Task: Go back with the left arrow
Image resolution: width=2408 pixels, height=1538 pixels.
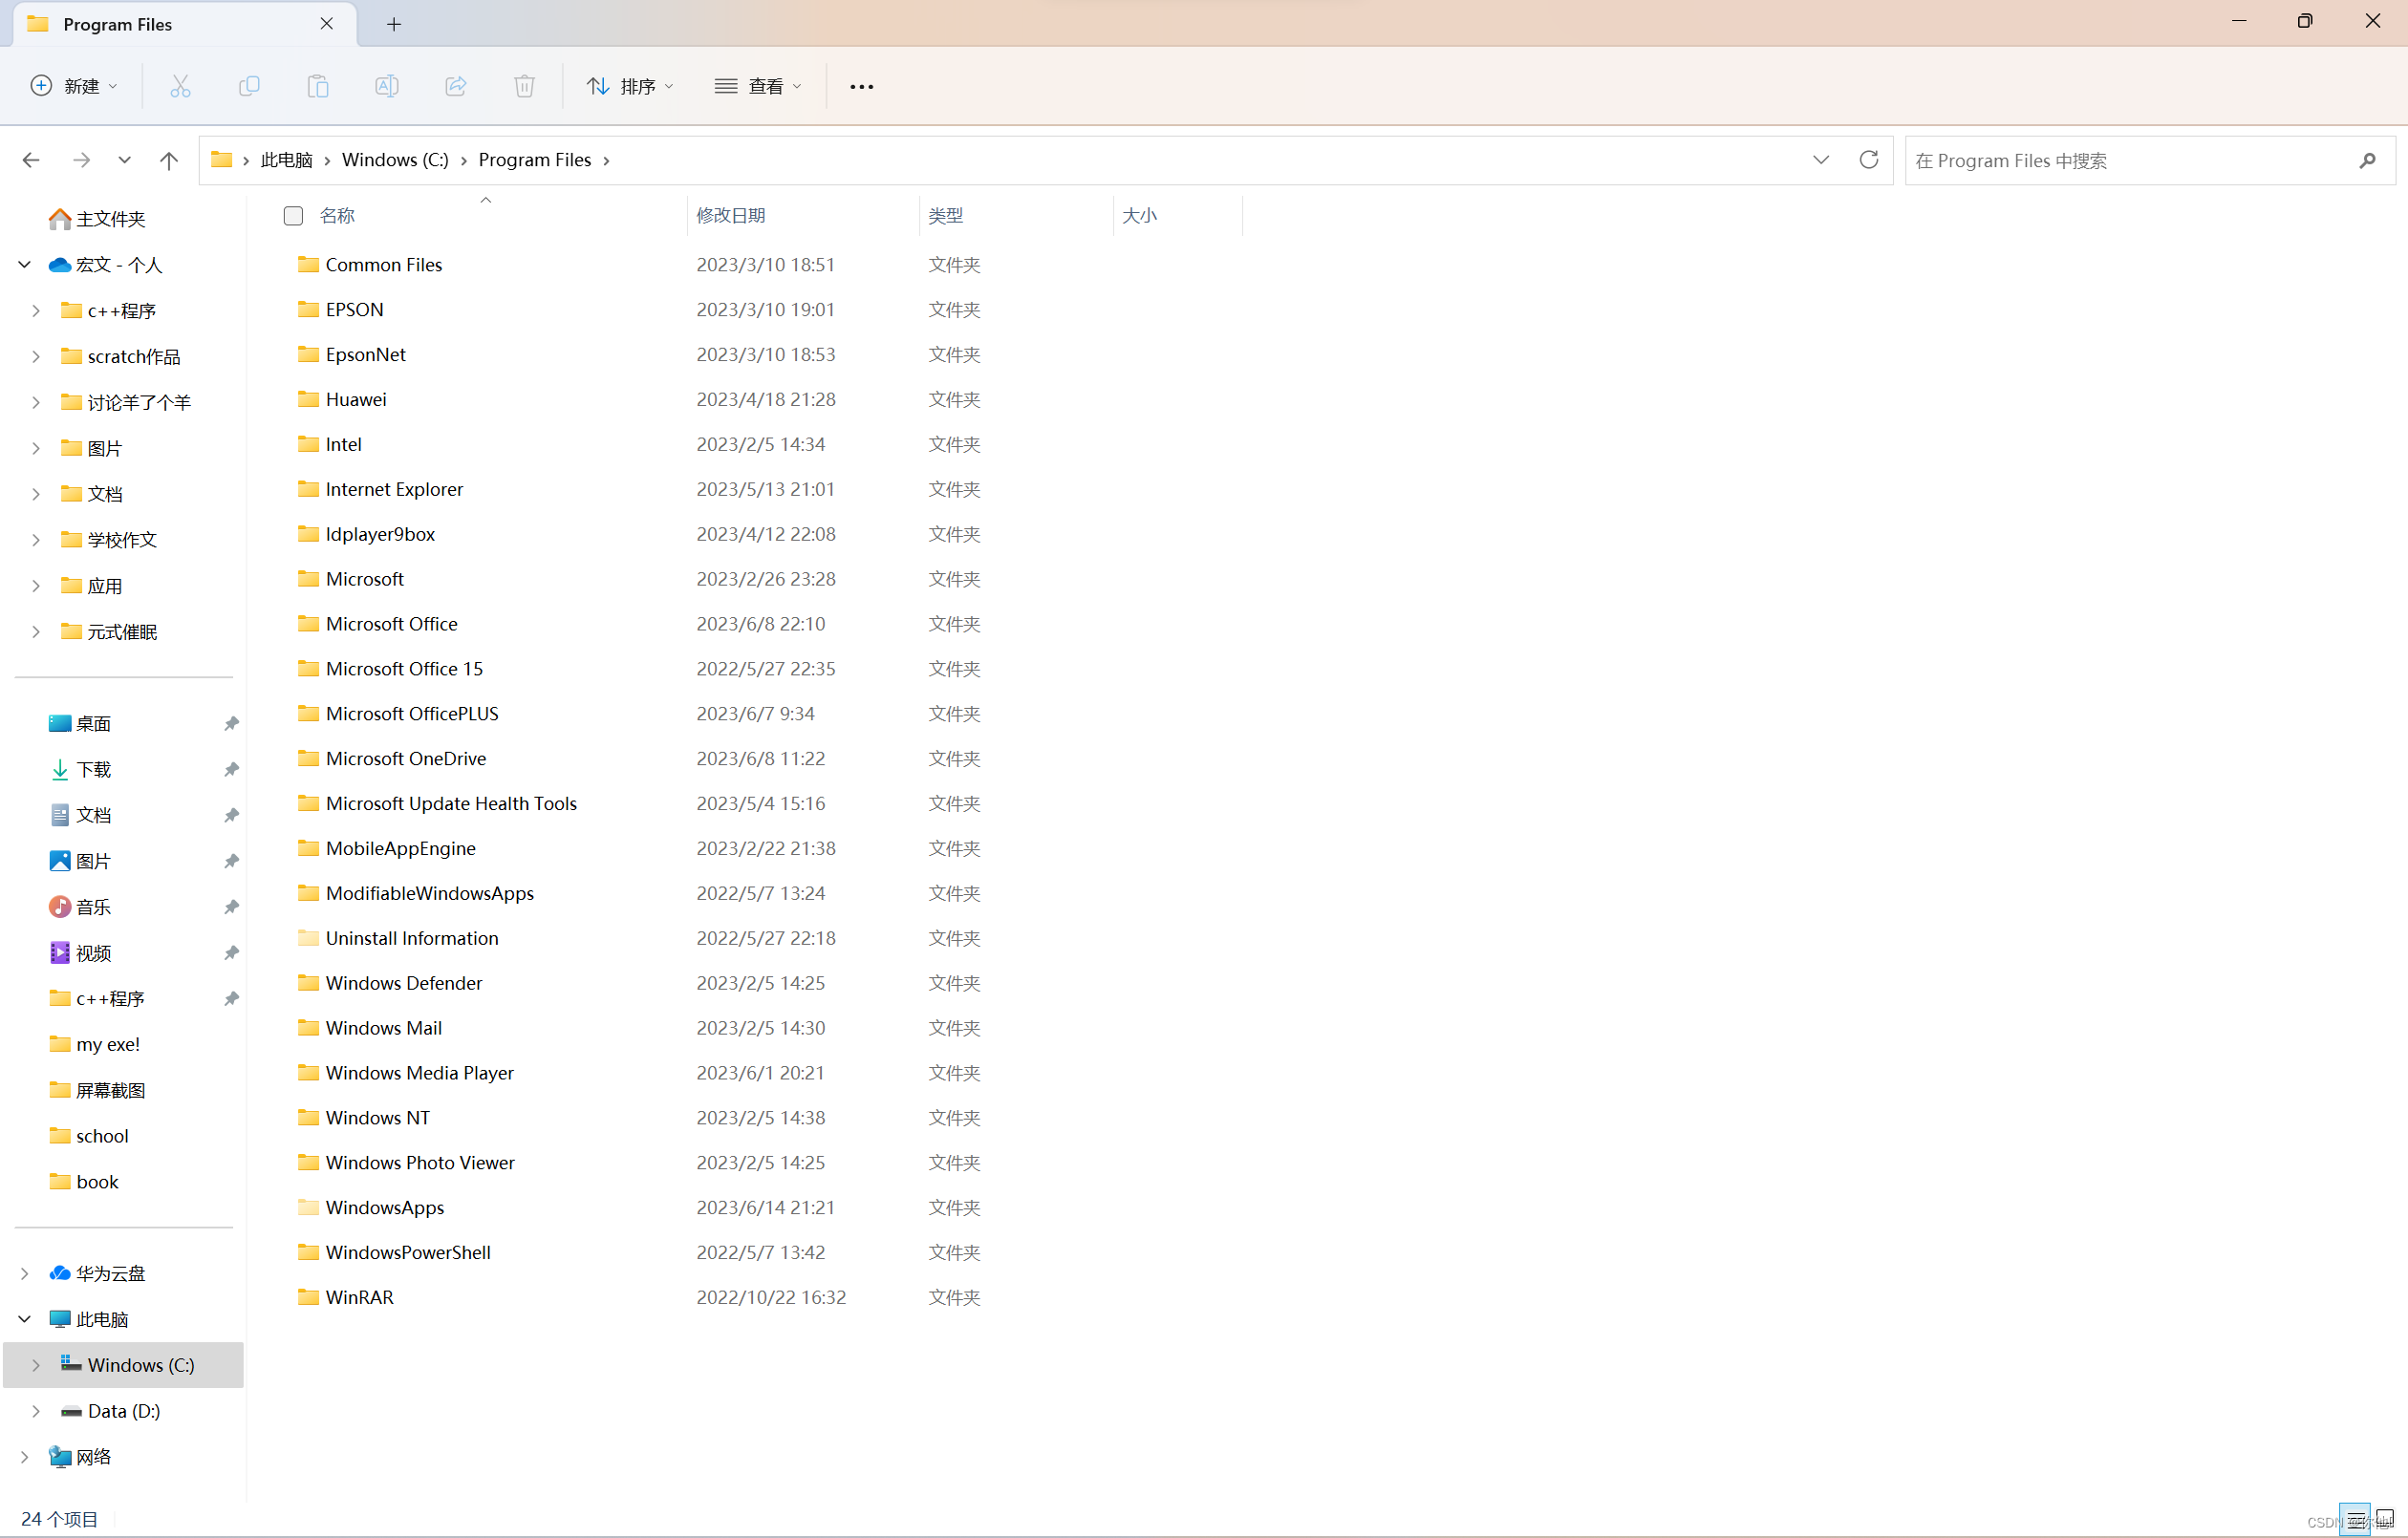Action: coord(31,160)
